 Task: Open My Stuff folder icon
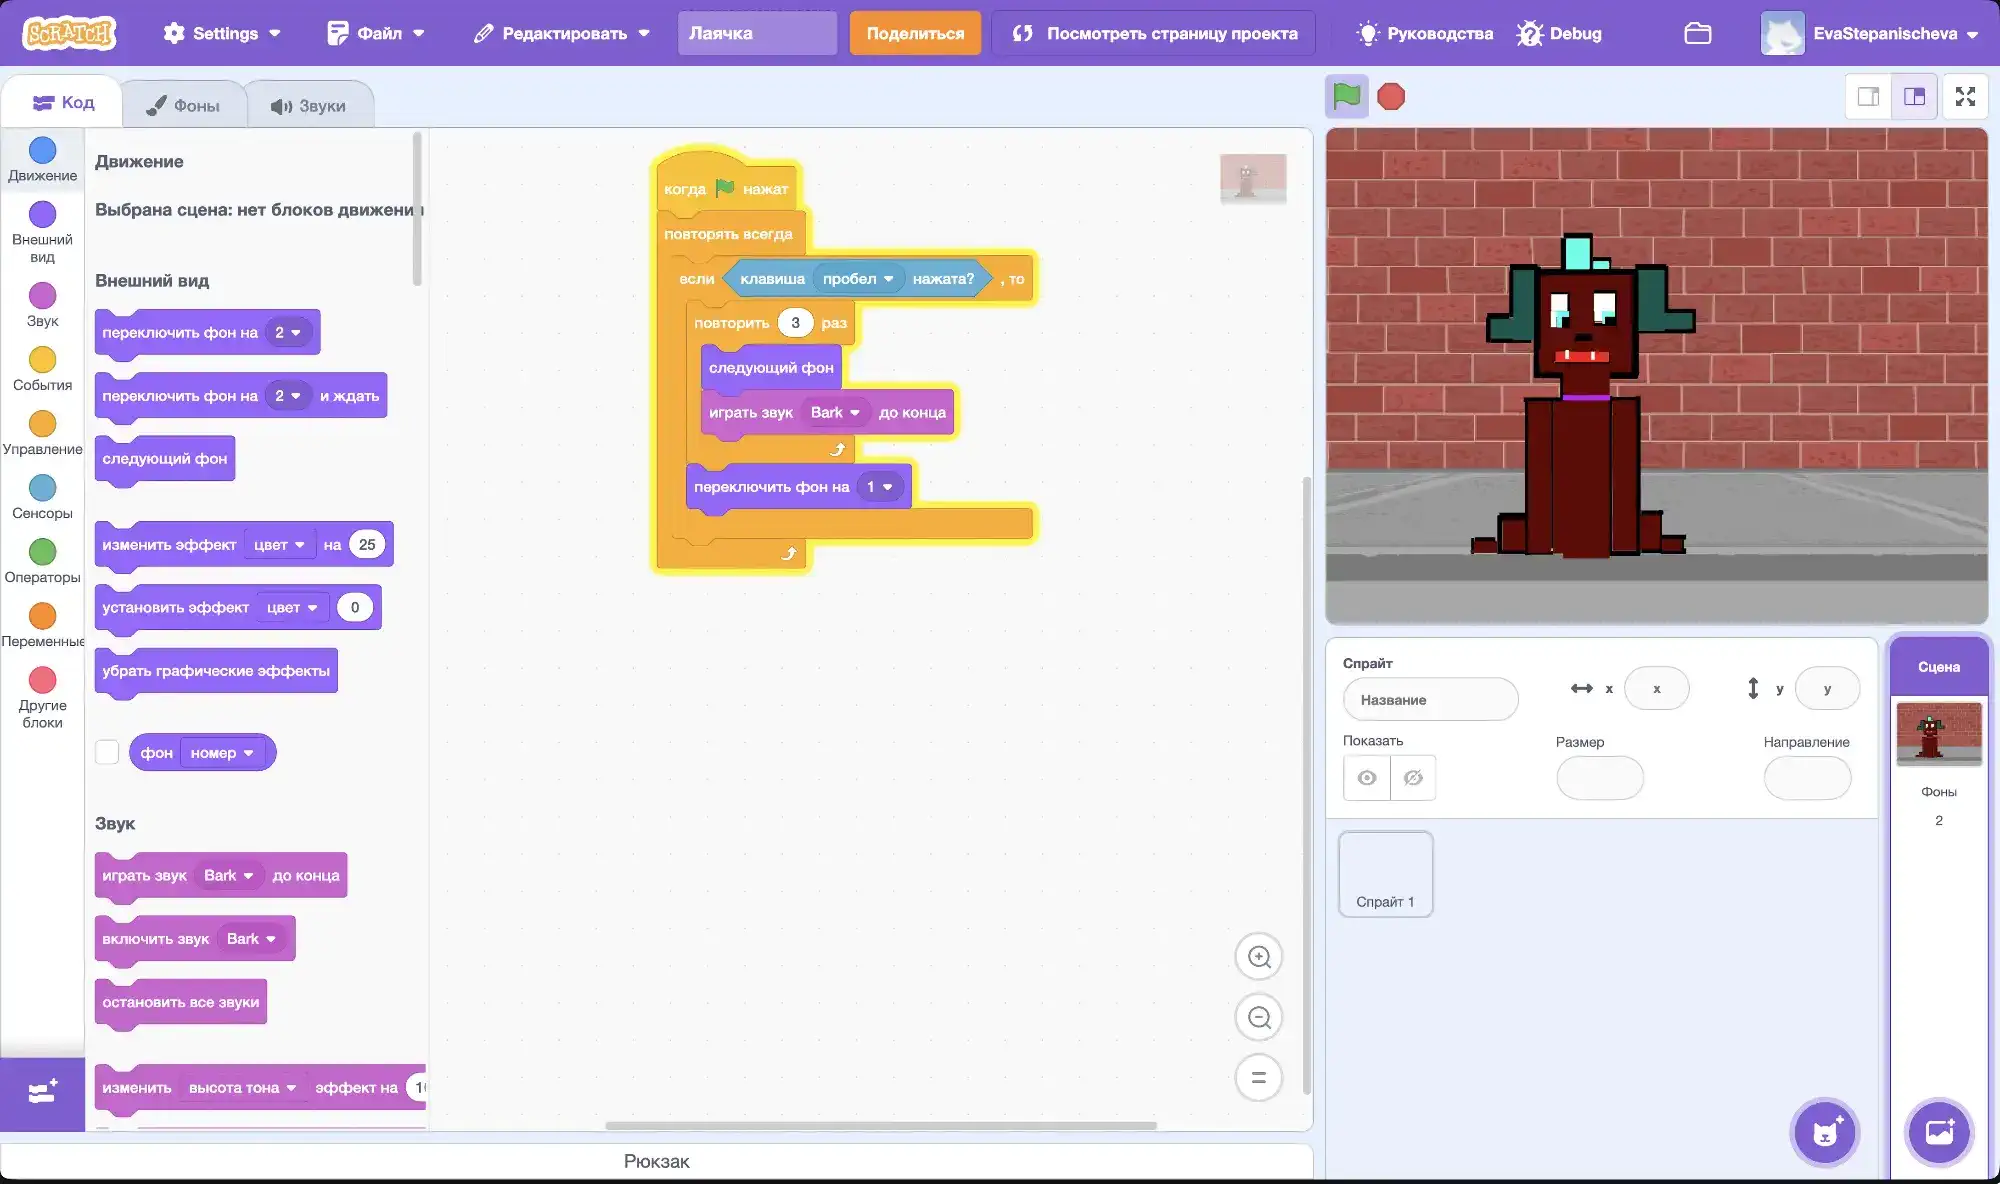(1697, 33)
